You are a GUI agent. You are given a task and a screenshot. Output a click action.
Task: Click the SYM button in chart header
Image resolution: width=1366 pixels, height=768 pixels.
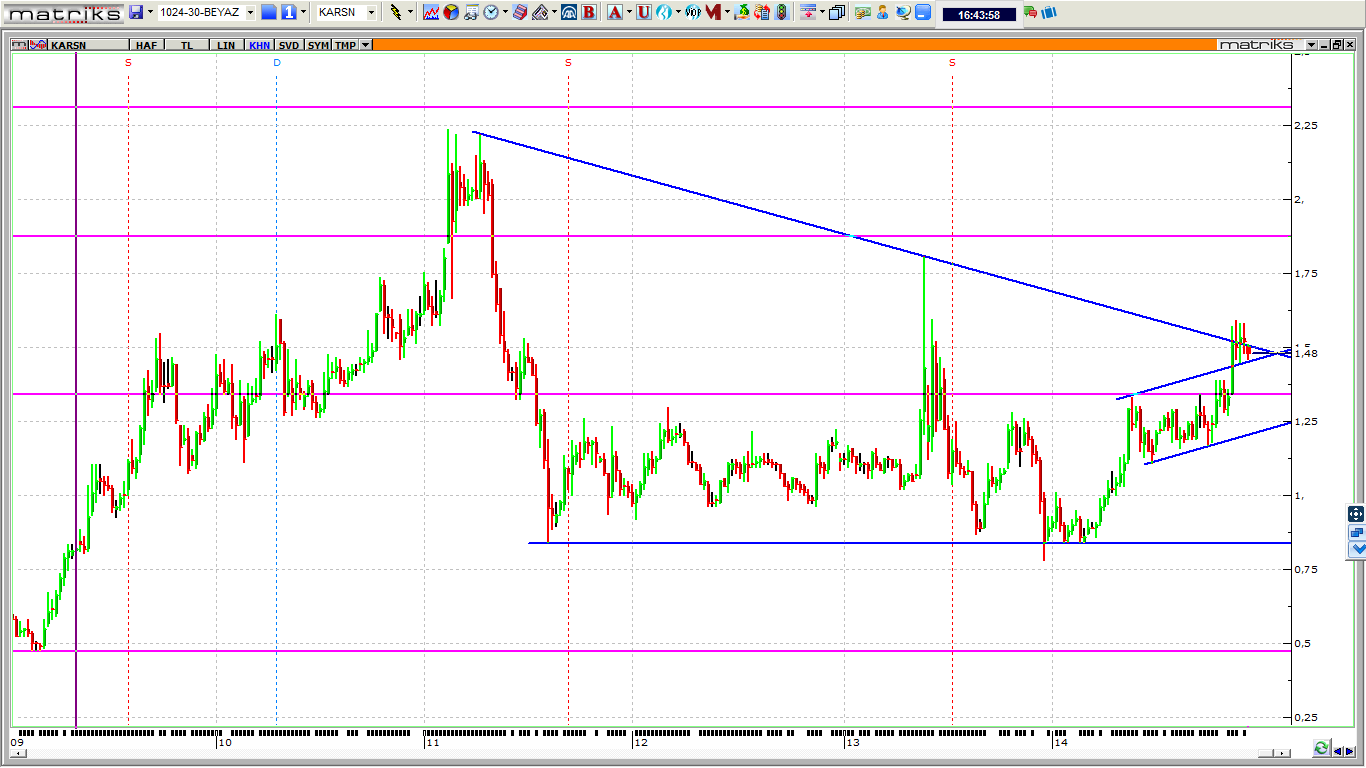(x=318, y=45)
